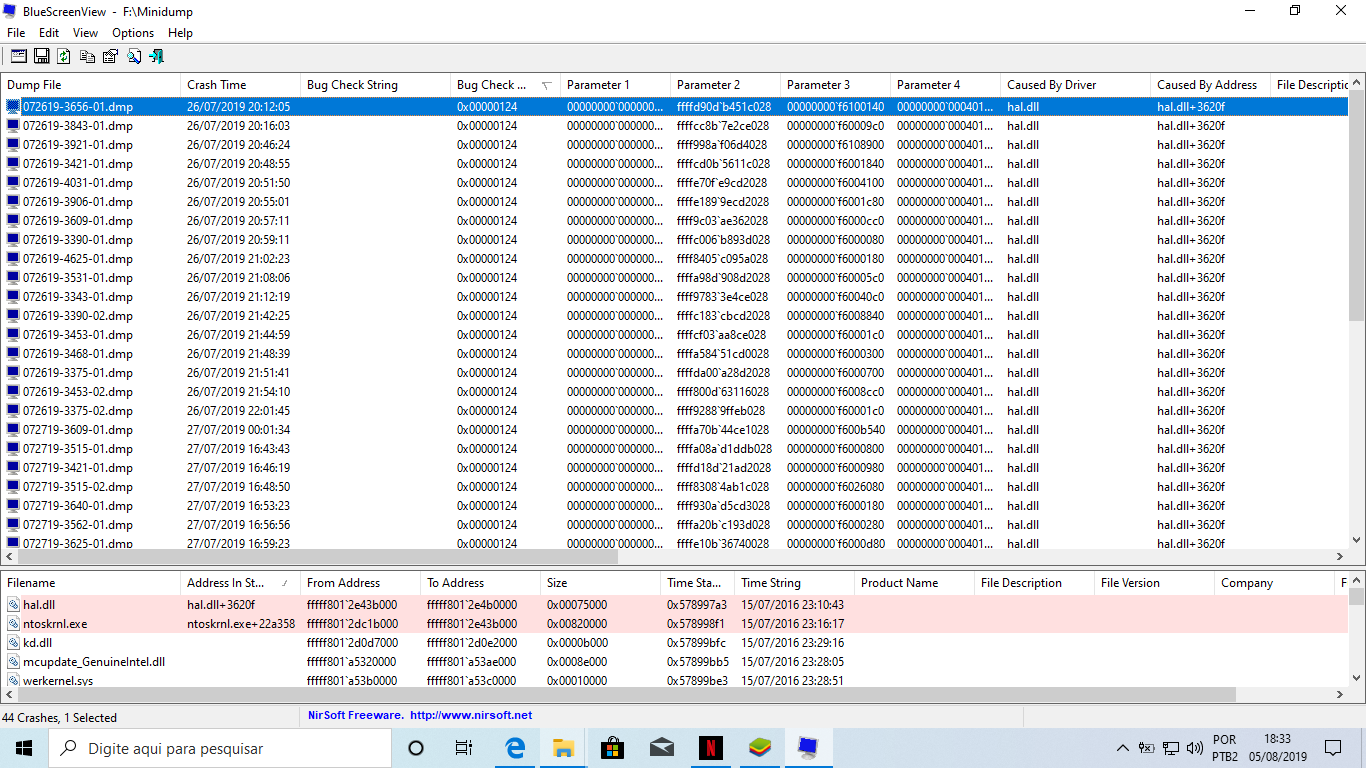Select werkernel.sys row in lower pane

tap(675, 680)
